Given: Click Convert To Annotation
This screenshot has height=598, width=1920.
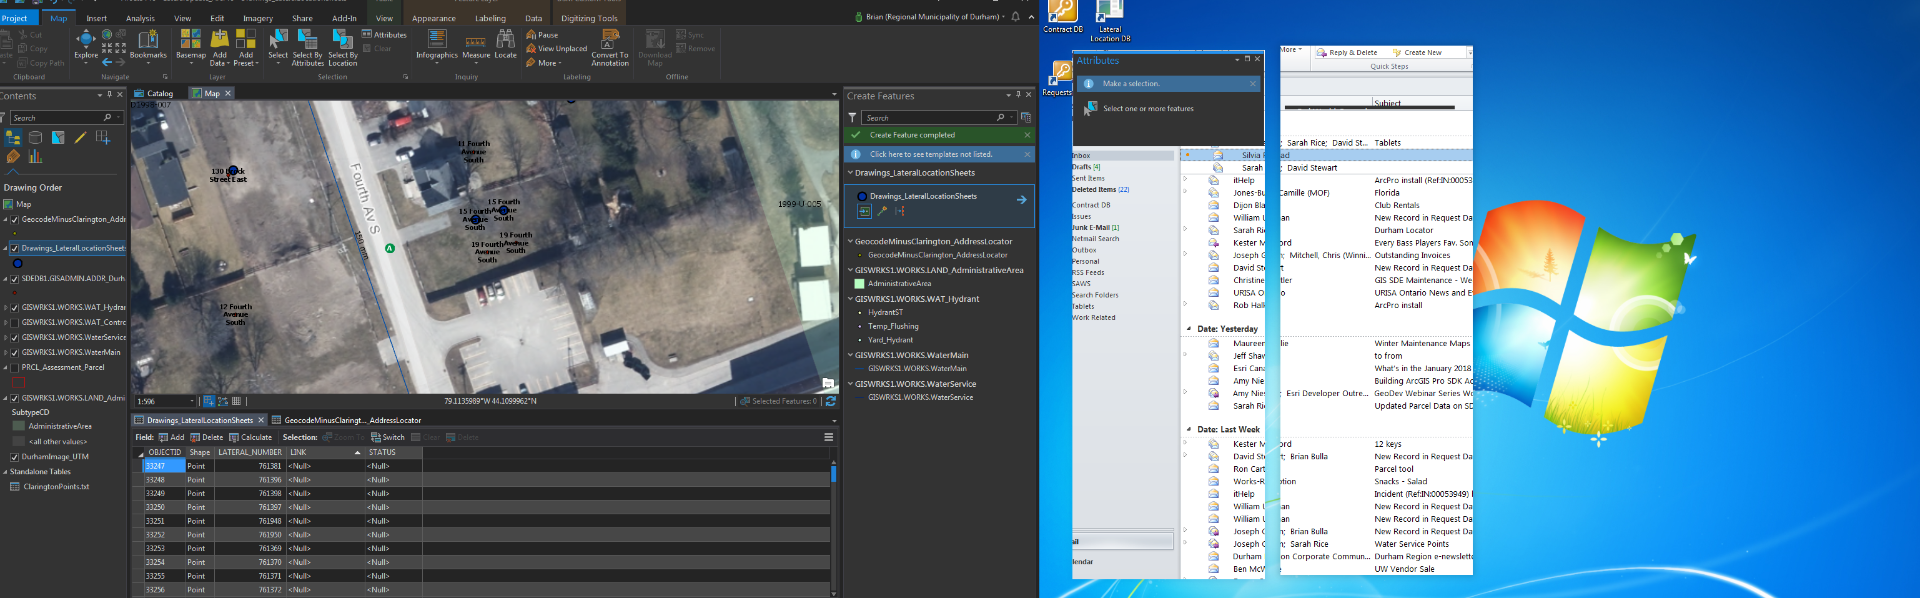Looking at the screenshot, I should point(610,46).
